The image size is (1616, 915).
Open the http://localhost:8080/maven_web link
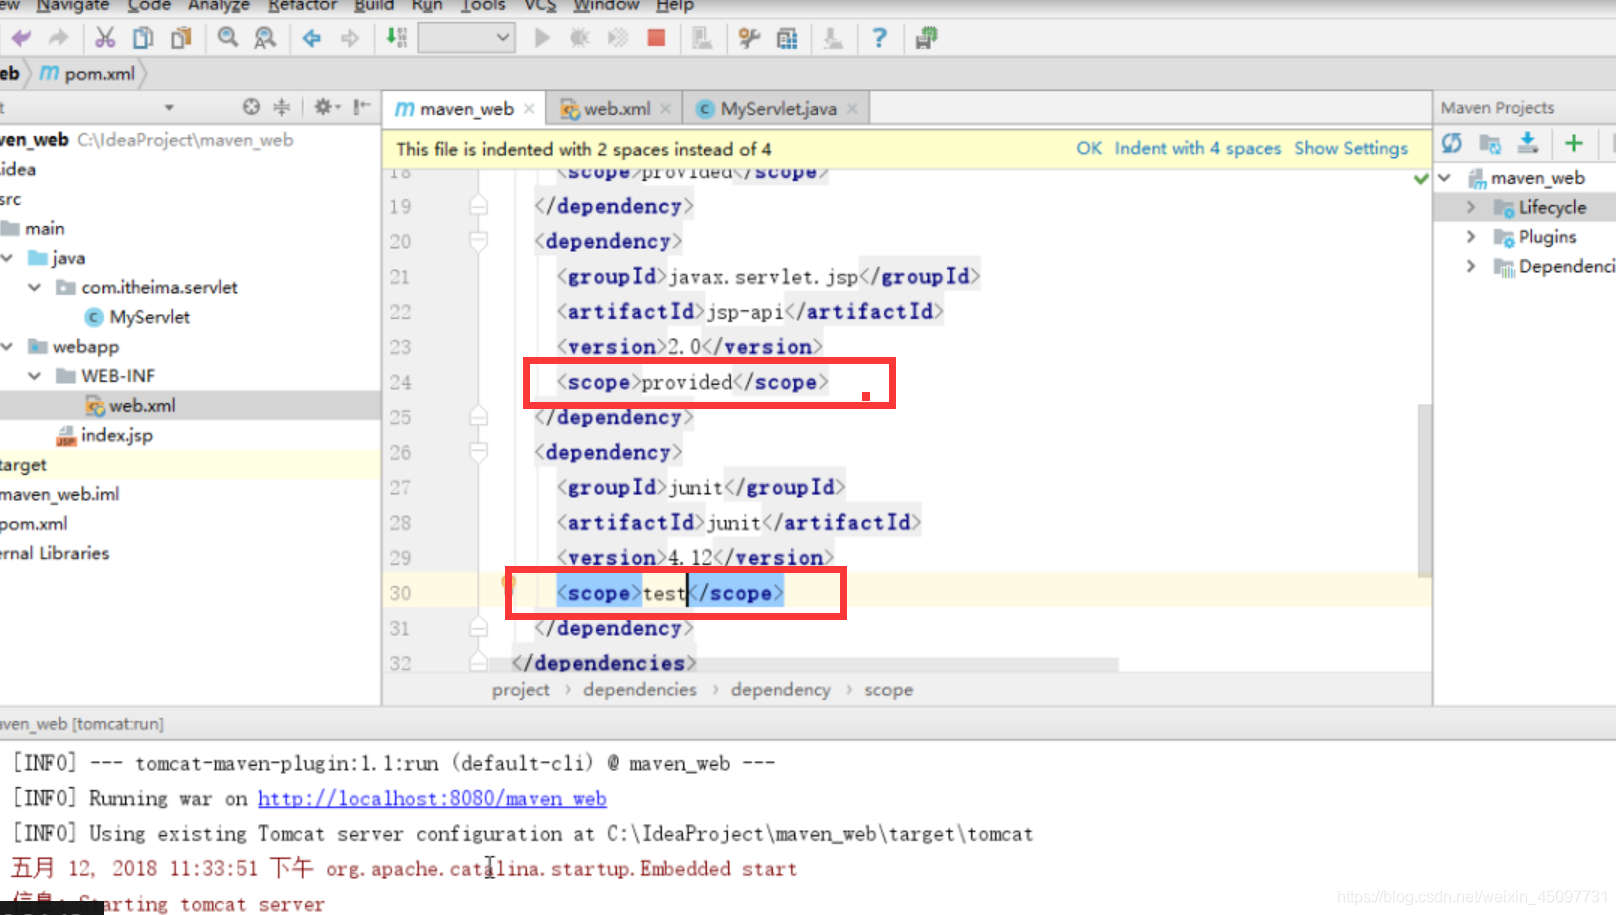432,798
